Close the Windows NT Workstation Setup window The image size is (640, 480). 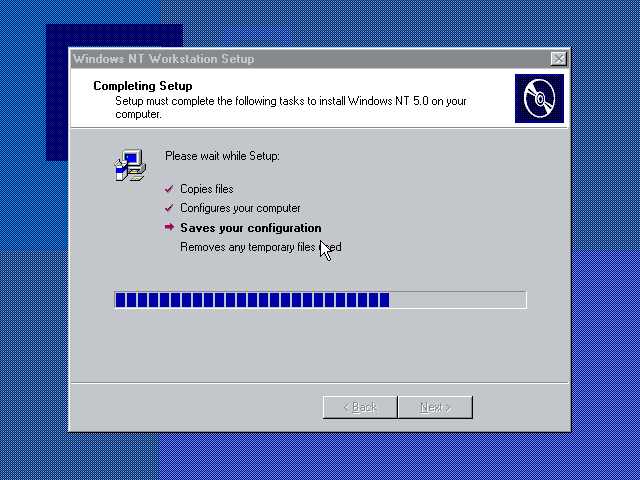coord(558,59)
